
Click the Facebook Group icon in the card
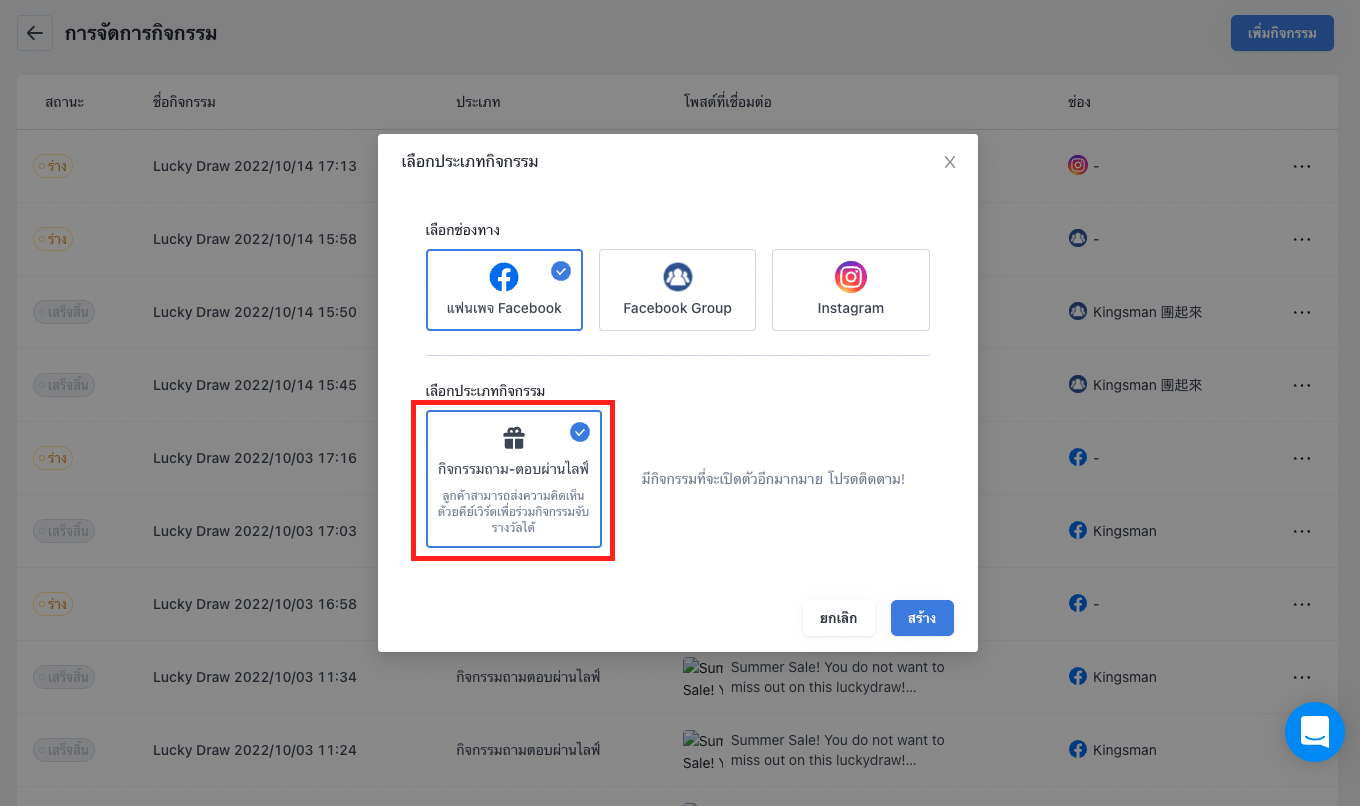(x=677, y=277)
